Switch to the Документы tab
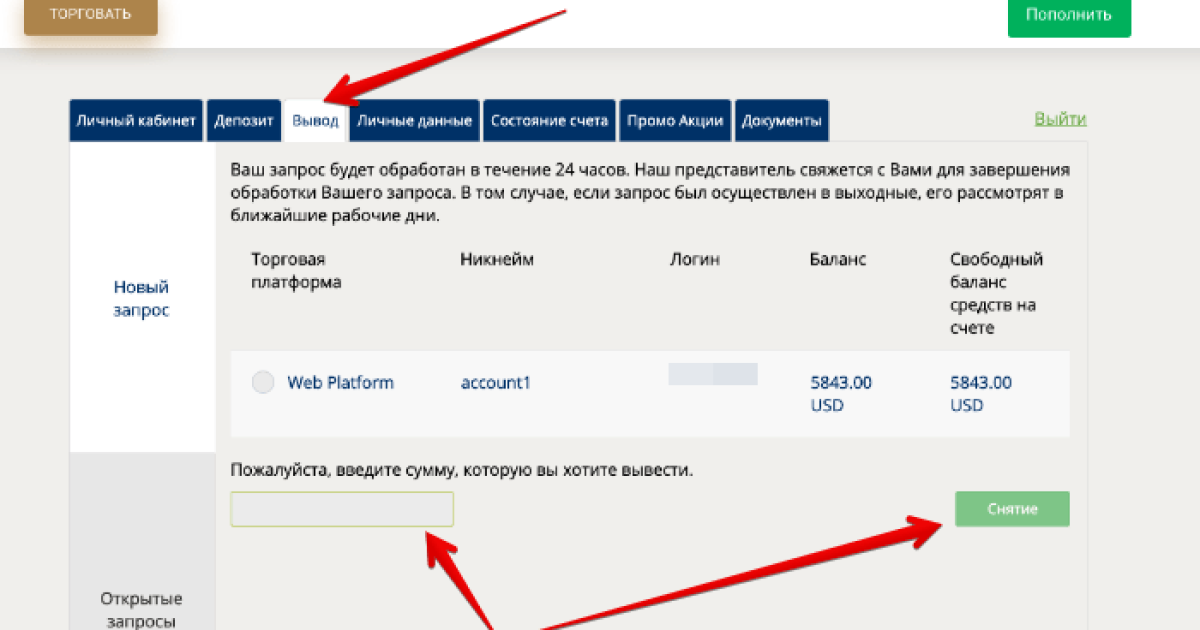Image resolution: width=1200 pixels, height=630 pixels. [x=782, y=121]
